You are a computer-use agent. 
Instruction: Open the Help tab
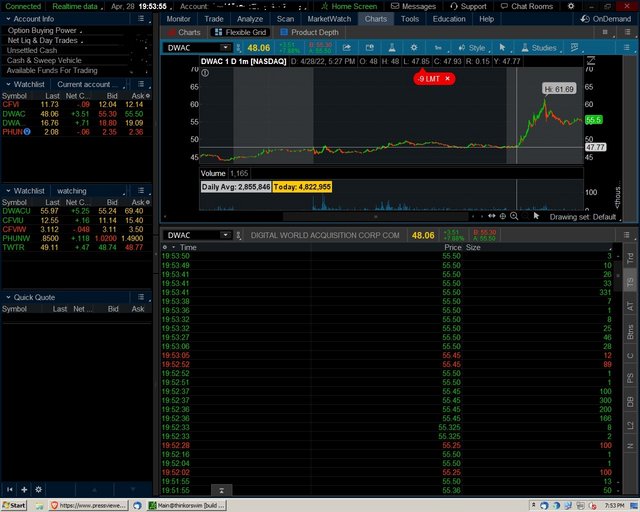coord(486,19)
